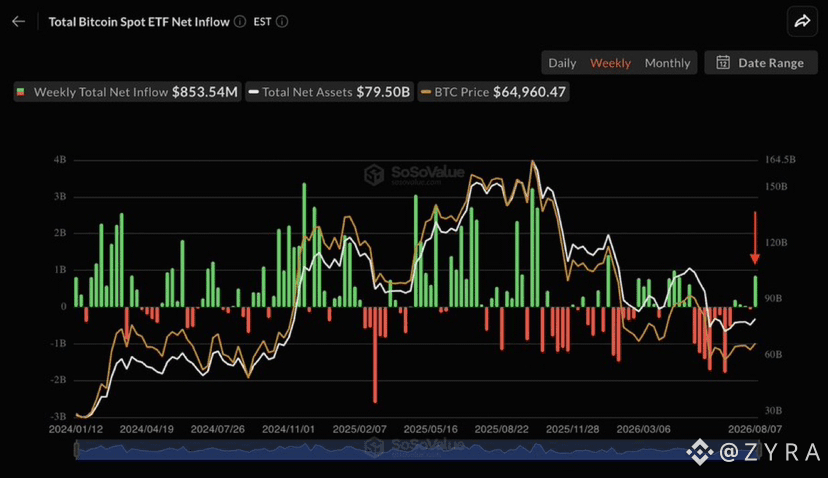828x478 pixels.
Task: Click the tallest red outflow bar near 2025/02
Action: [375, 354]
